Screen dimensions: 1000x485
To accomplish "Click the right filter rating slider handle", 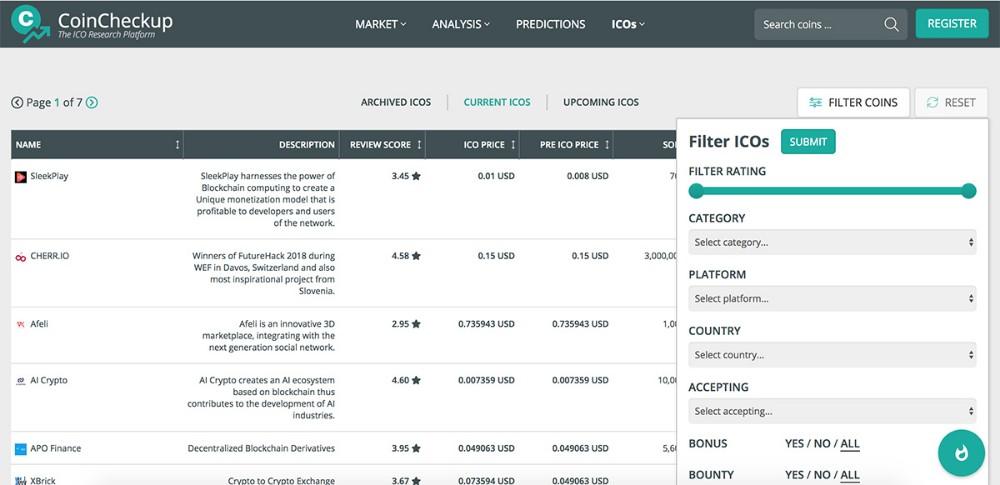I will [x=969, y=191].
